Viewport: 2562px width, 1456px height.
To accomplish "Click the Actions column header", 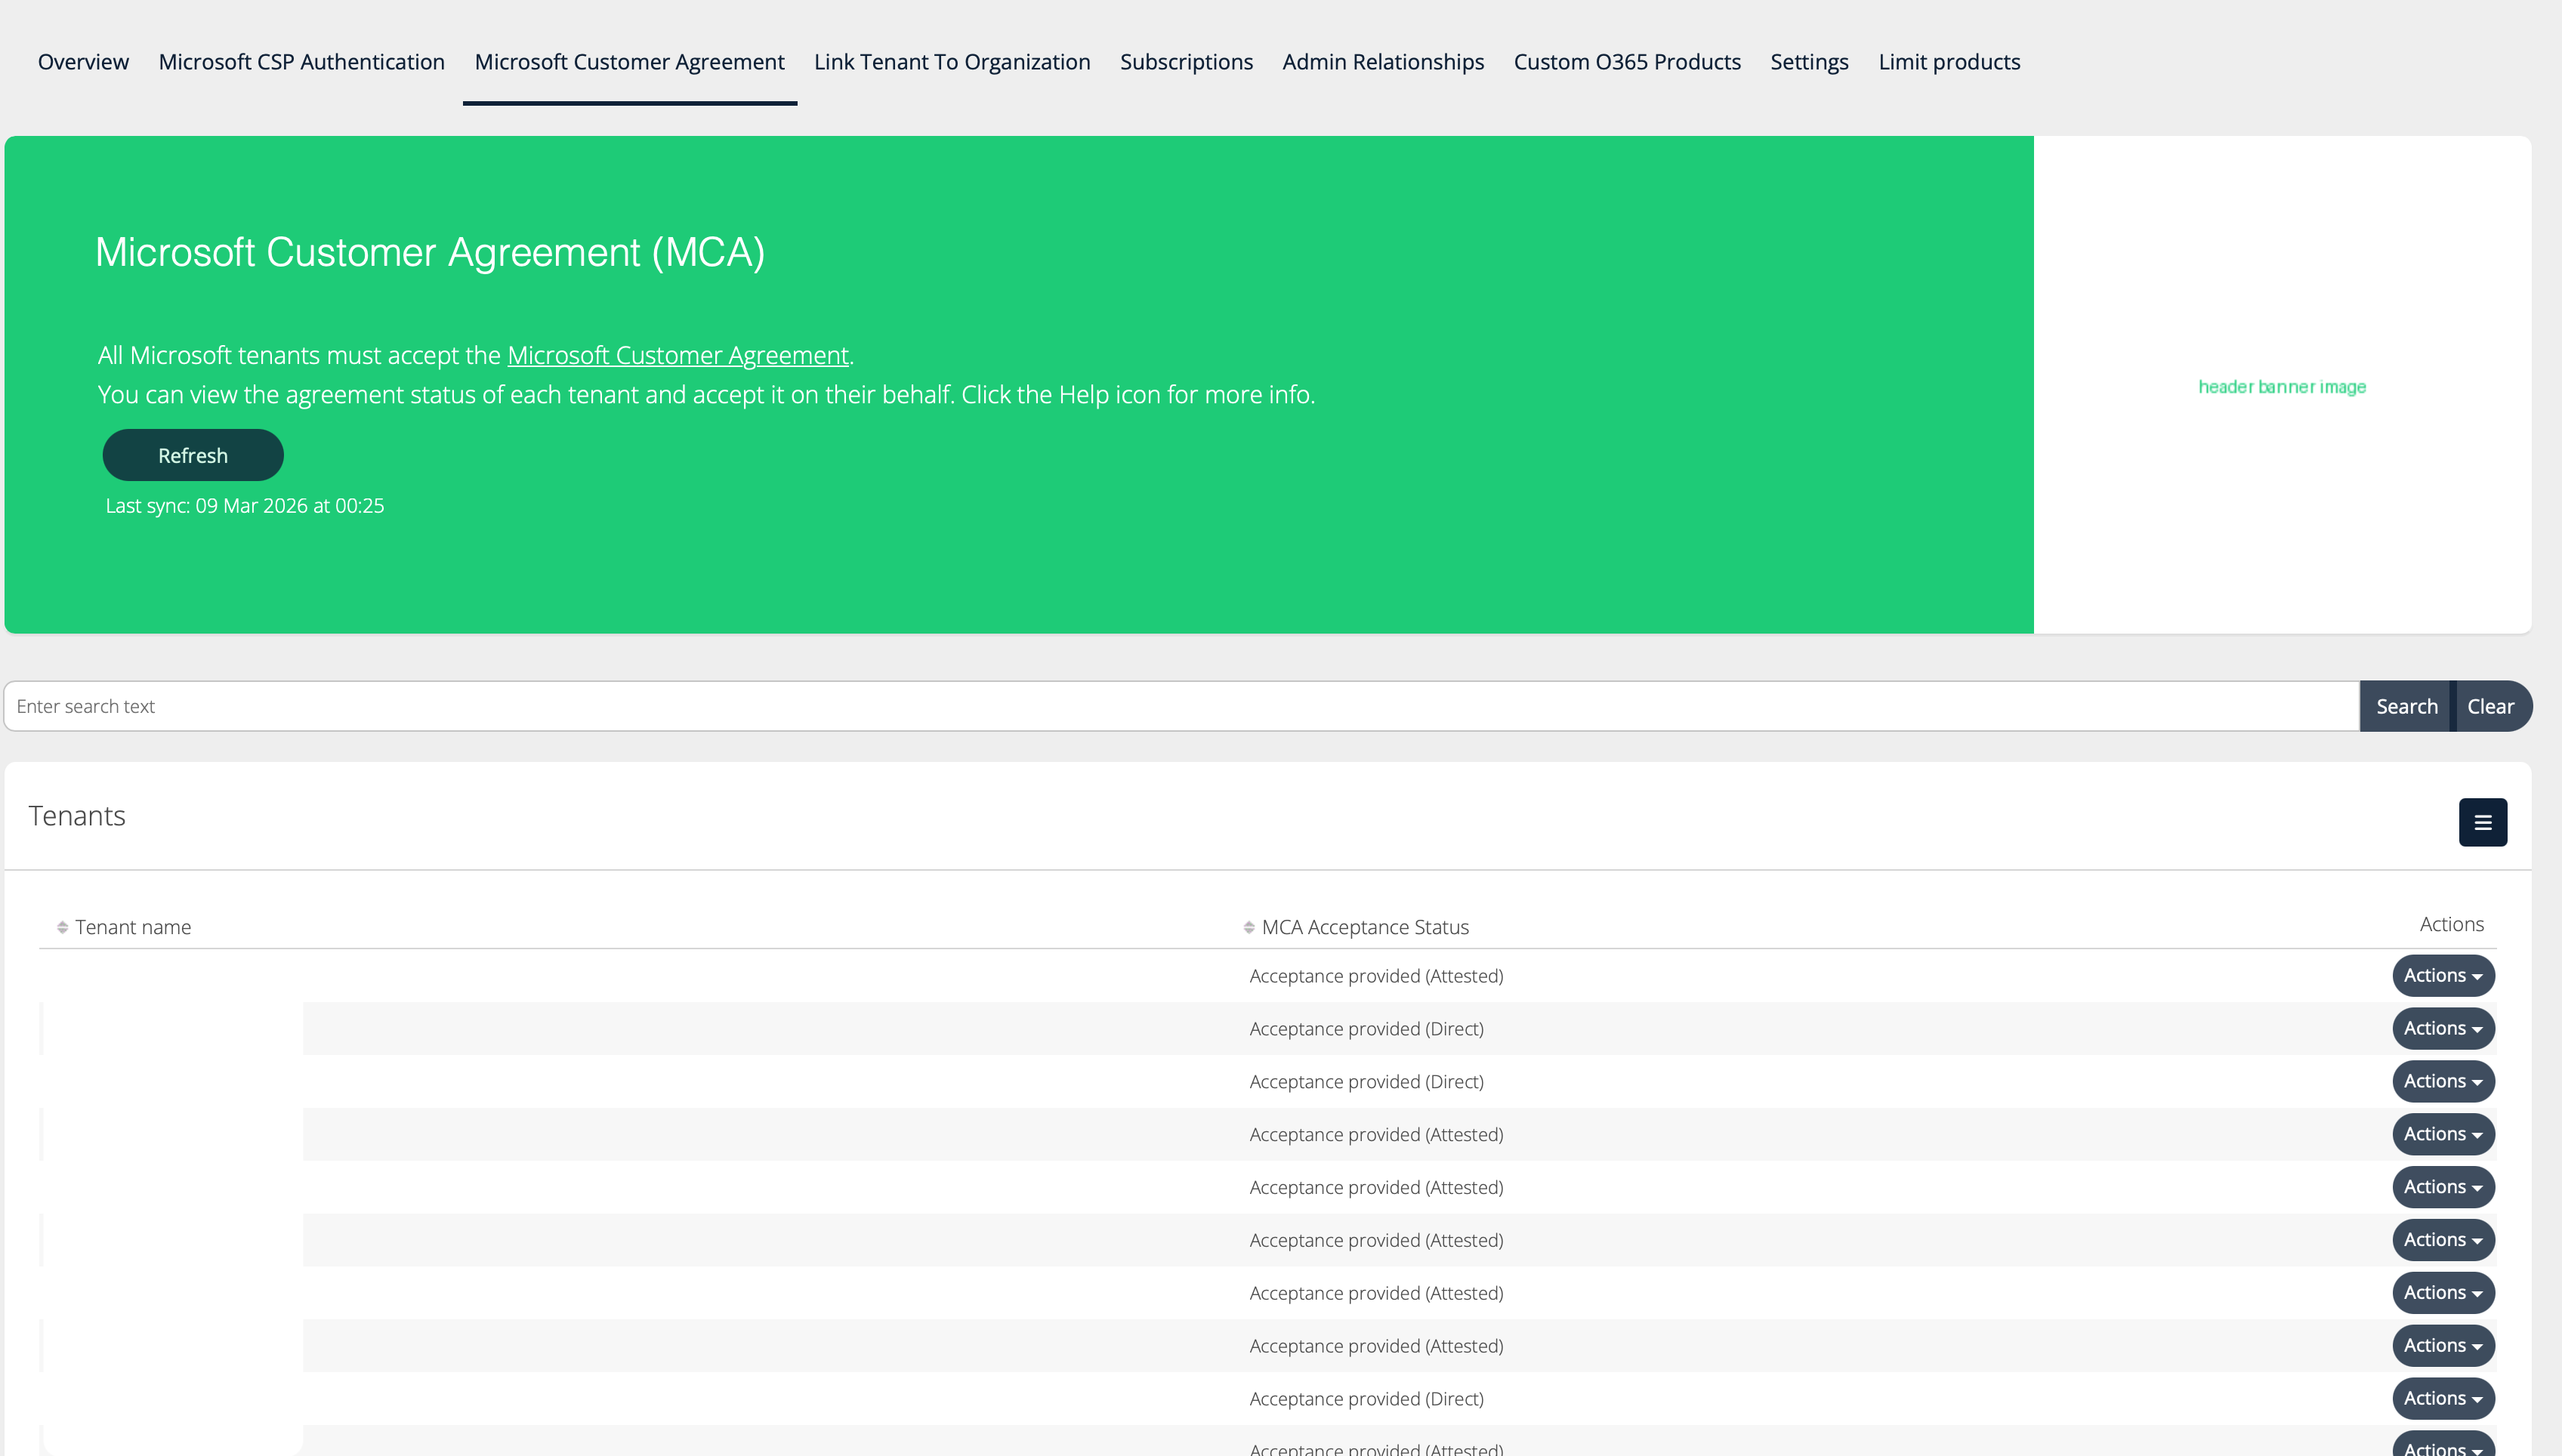I will click(2451, 924).
